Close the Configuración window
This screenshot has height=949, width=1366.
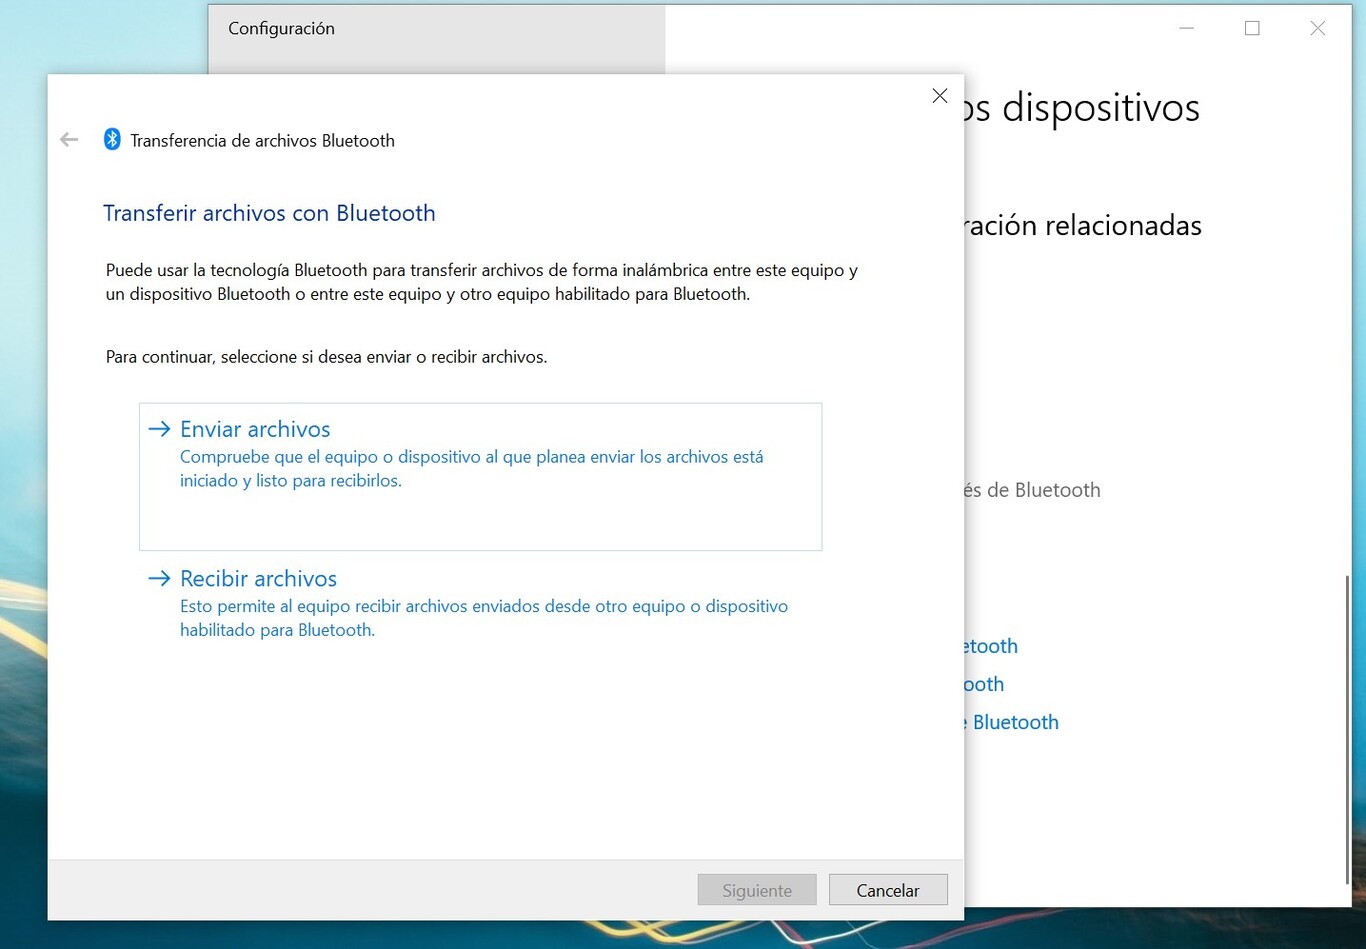(x=1317, y=29)
